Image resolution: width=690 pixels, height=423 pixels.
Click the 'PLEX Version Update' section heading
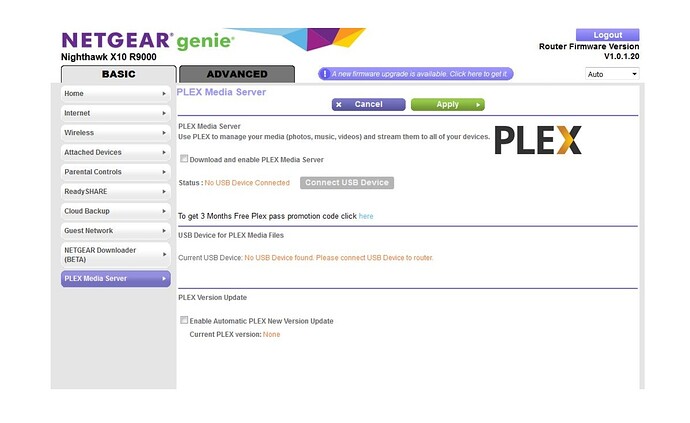pyautogui.click(x=213, y=298)
